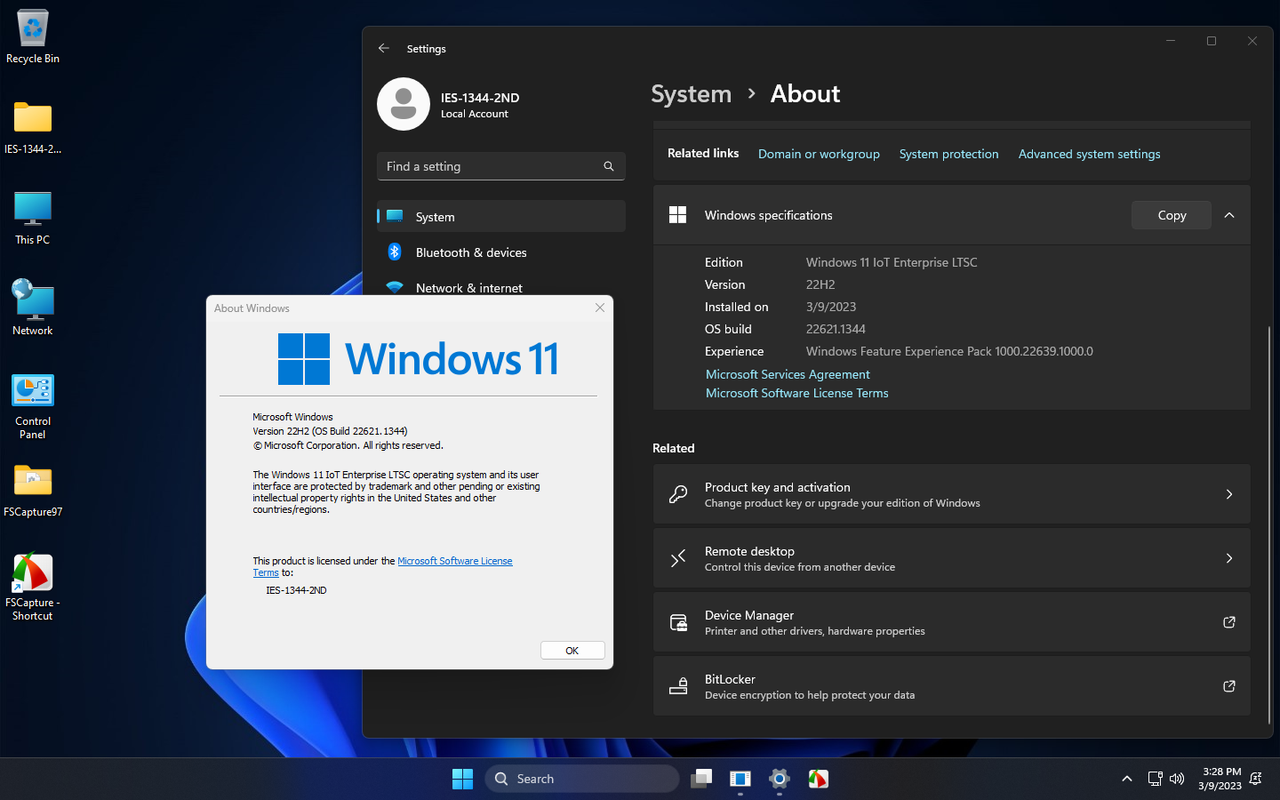Close the About Windows dialog
Screen dimensions: 1280x800
pyautogui.click(x=600, y=308)
